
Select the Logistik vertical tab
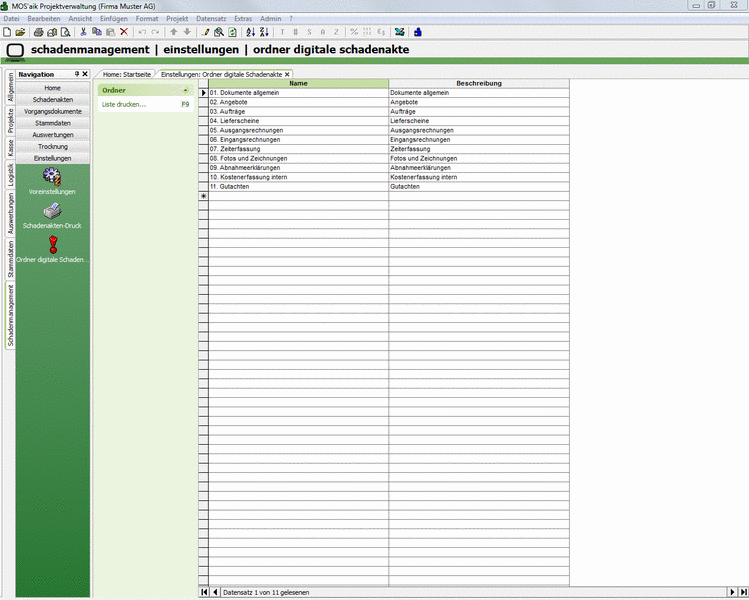(x=10, y=175)
